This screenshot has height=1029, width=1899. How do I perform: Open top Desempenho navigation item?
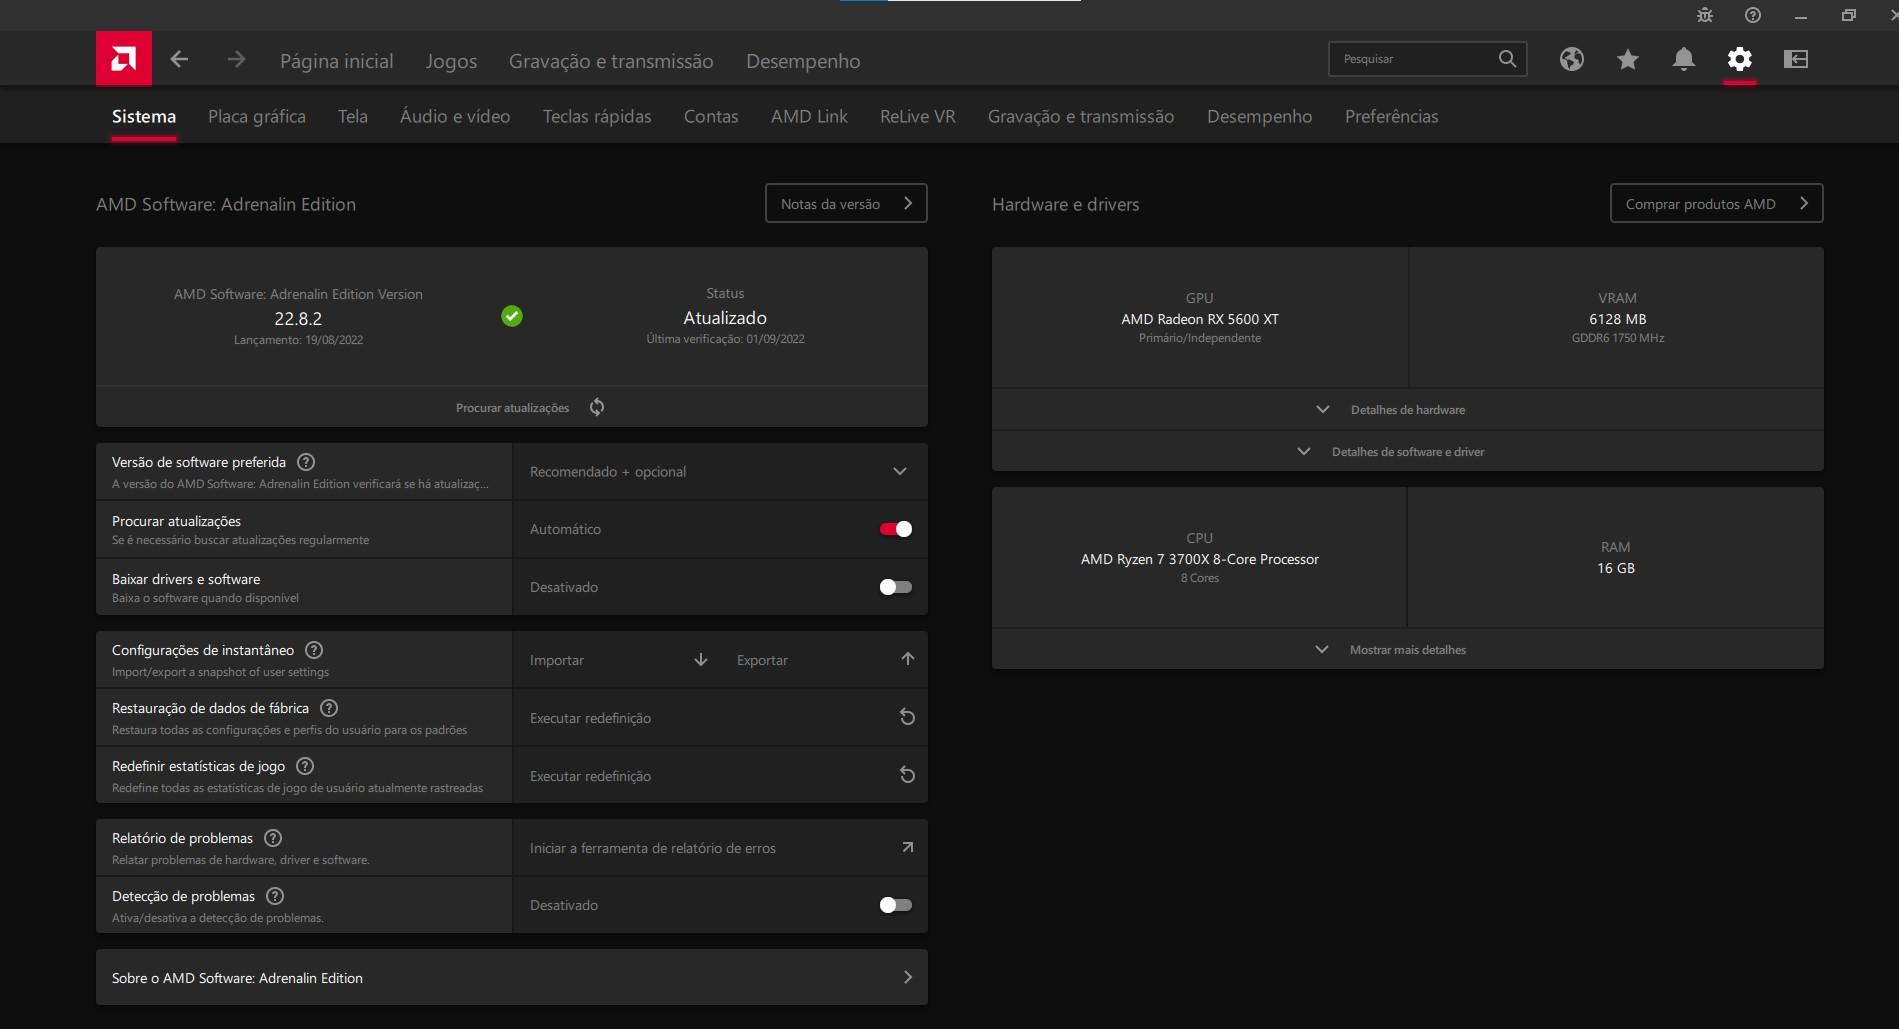(x=803, y=61)
